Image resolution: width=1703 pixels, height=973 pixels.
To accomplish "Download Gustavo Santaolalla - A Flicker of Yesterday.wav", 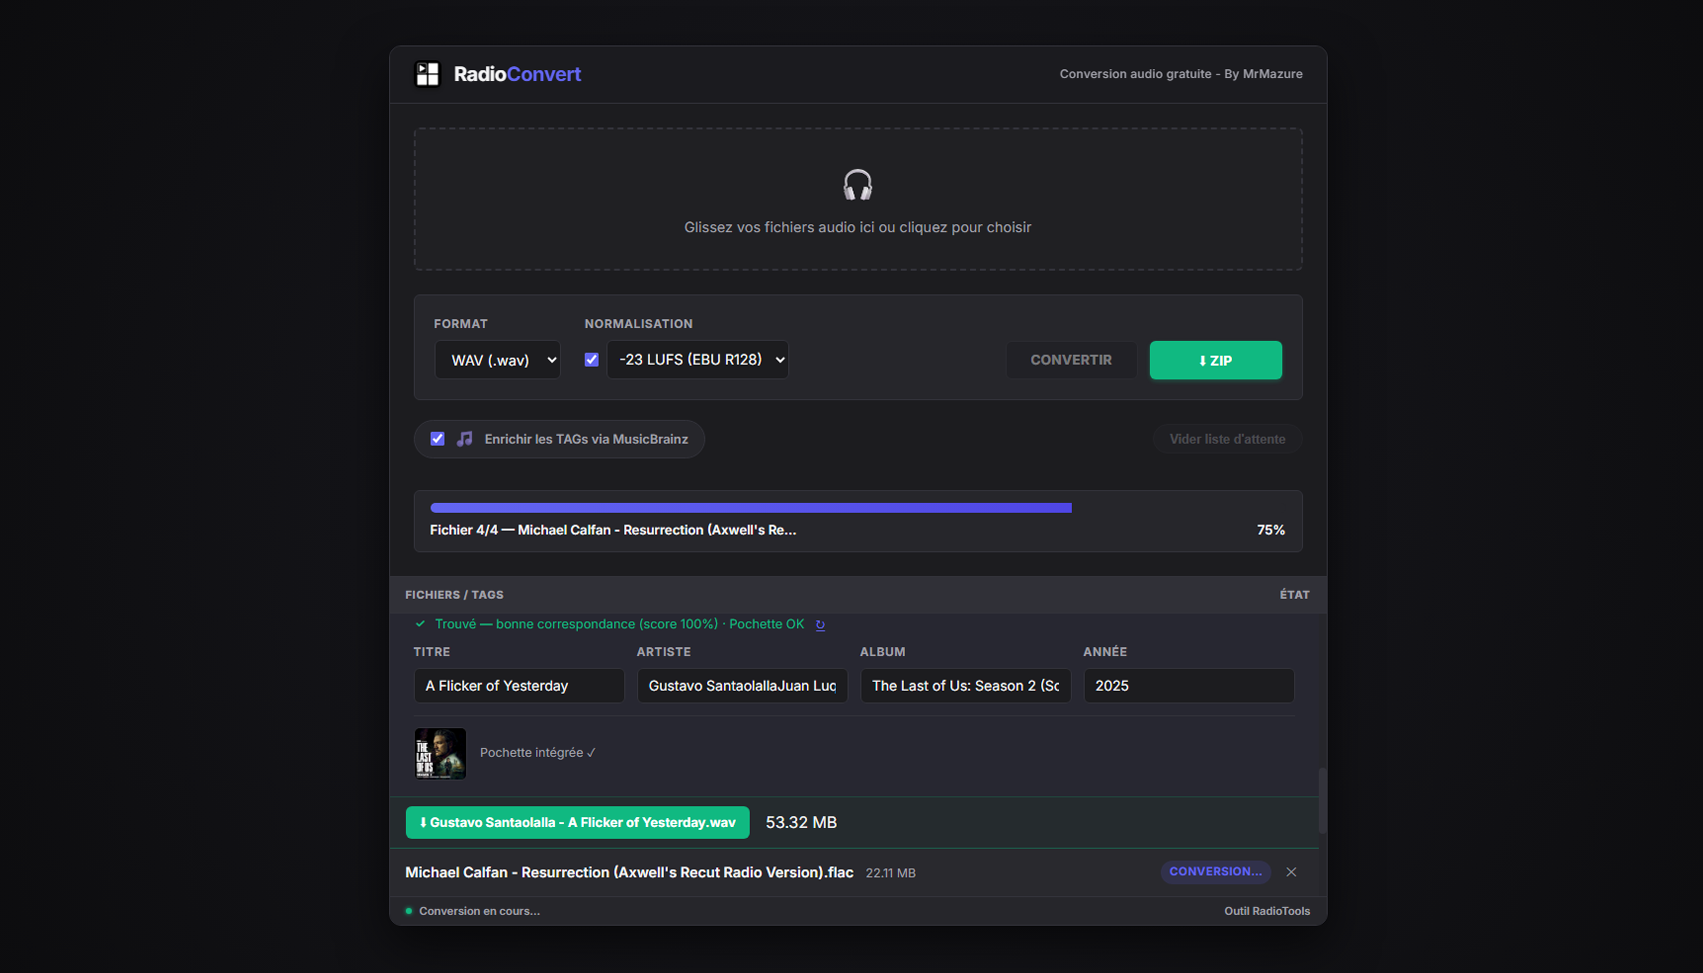I will 577,822.
